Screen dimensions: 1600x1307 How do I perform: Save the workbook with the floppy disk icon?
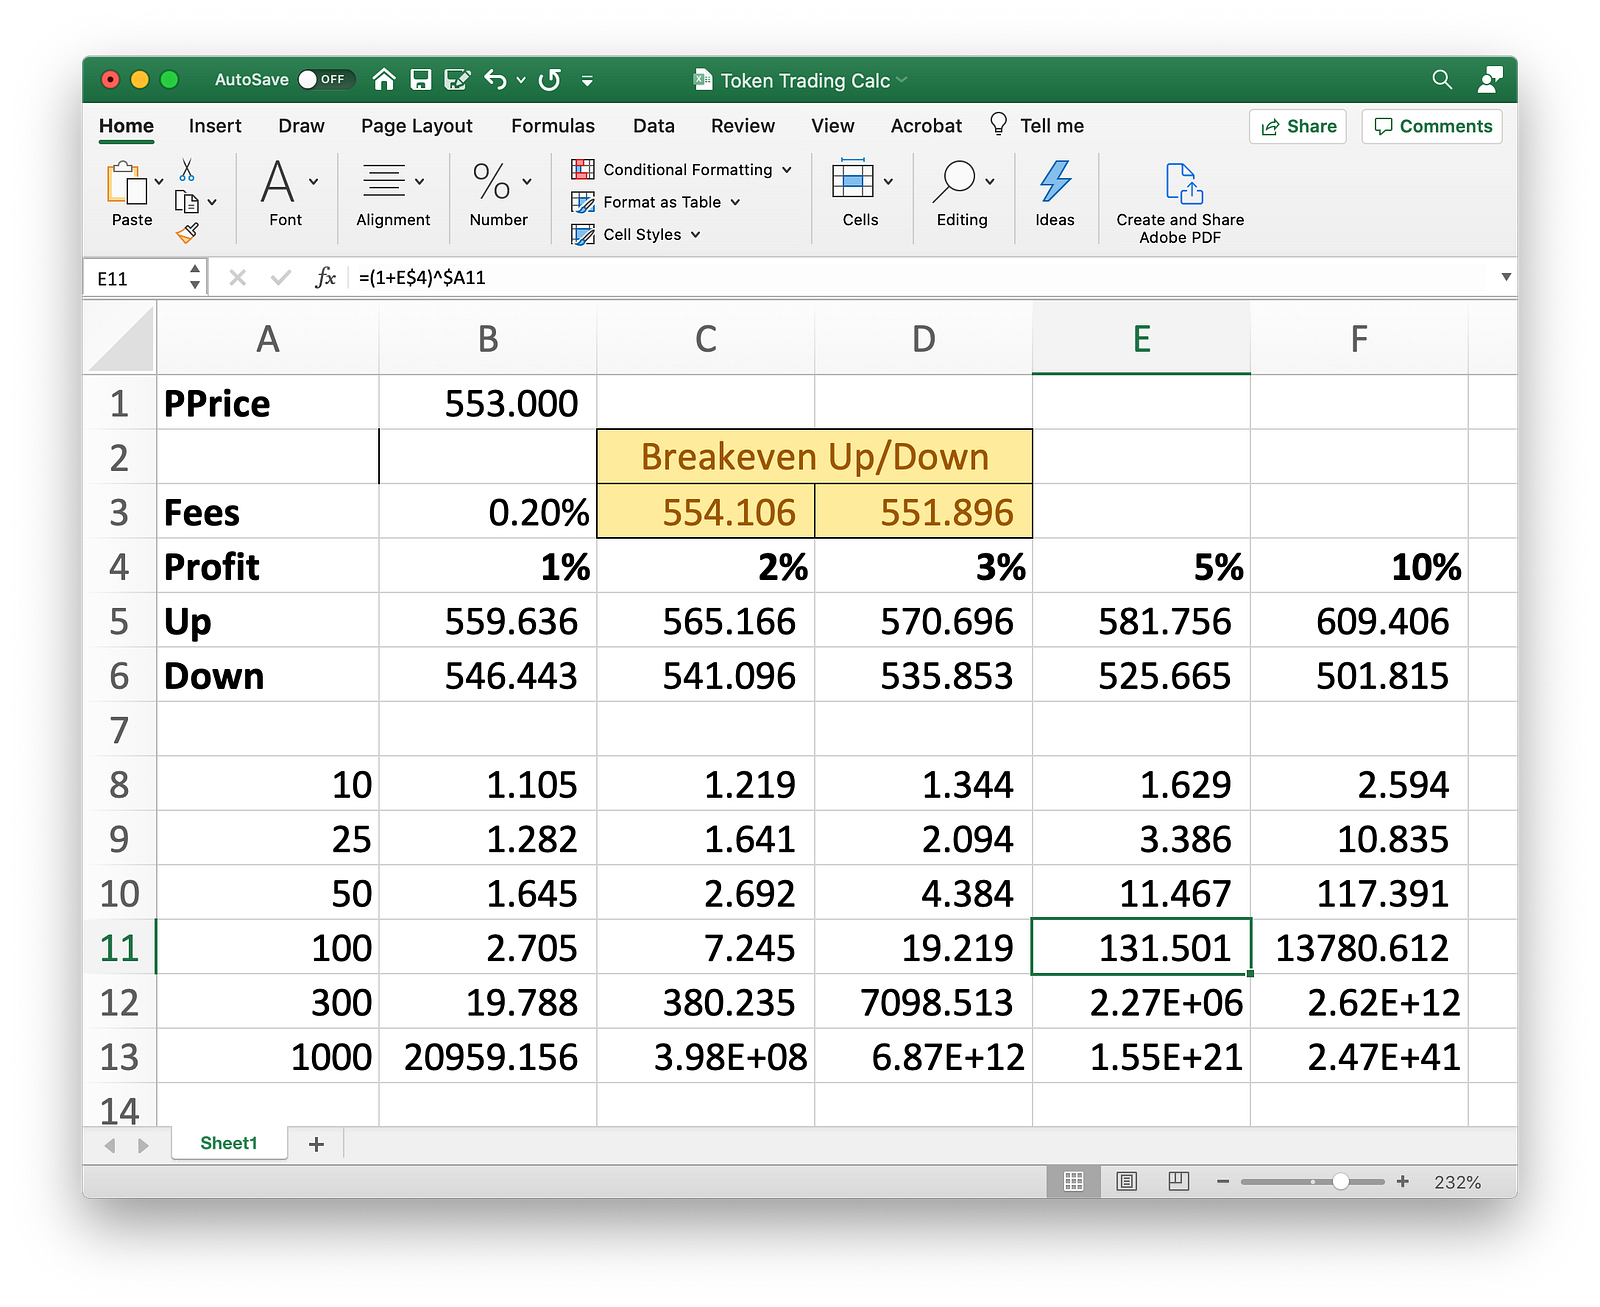coord(421,80)
